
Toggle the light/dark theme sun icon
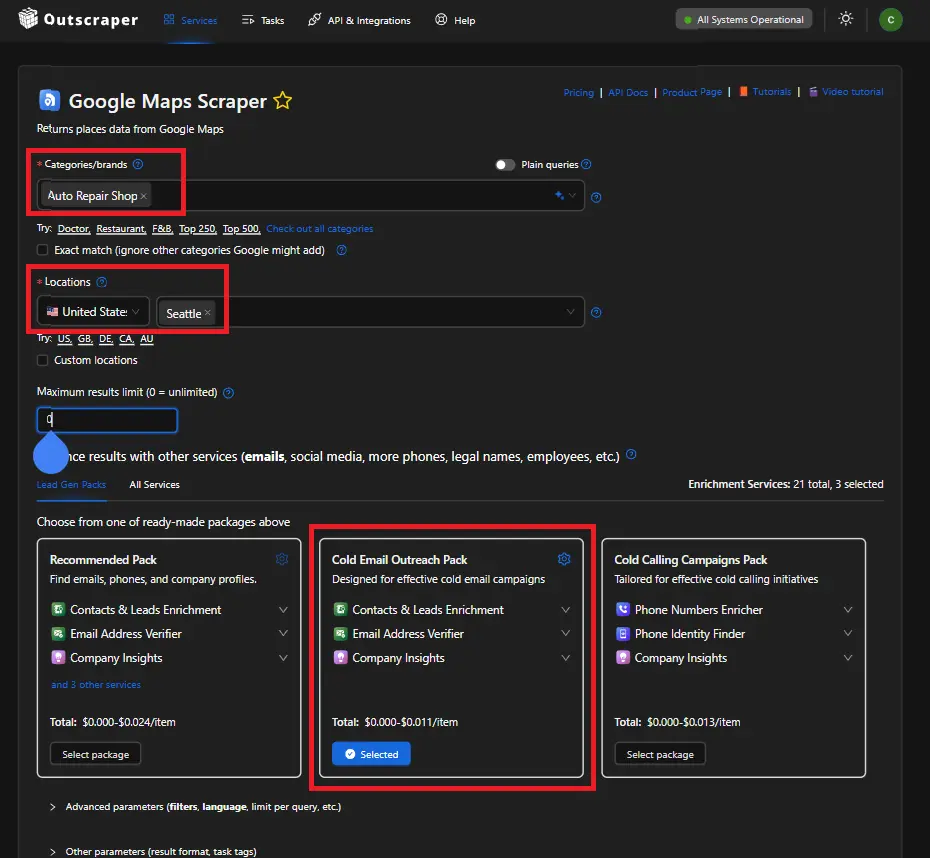(x=846, y=19)
